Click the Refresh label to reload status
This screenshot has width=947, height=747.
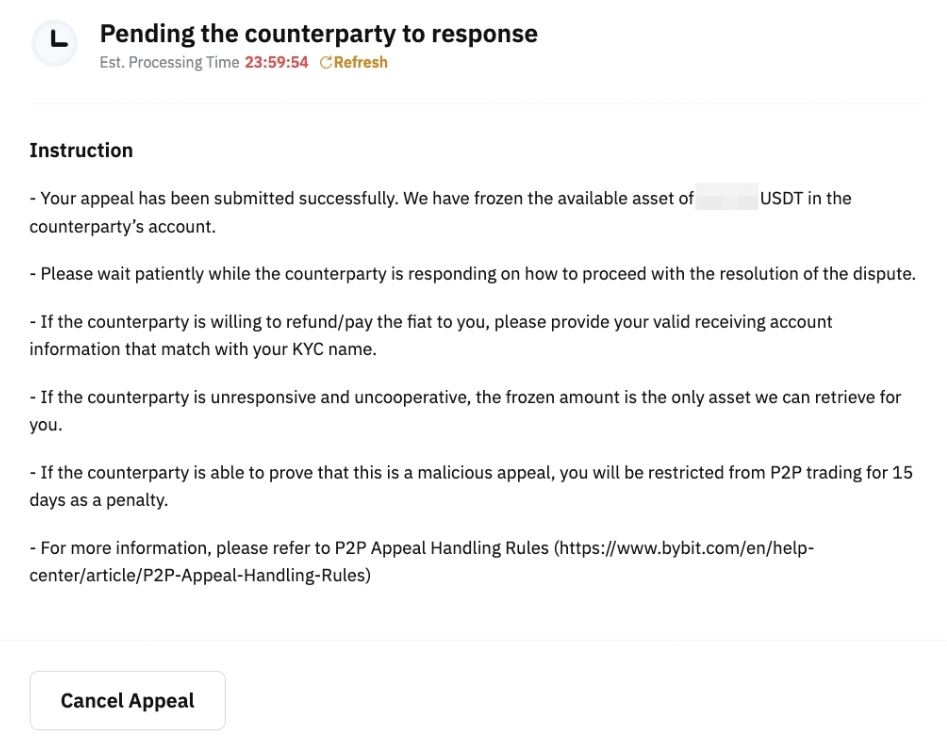point(358,62)
